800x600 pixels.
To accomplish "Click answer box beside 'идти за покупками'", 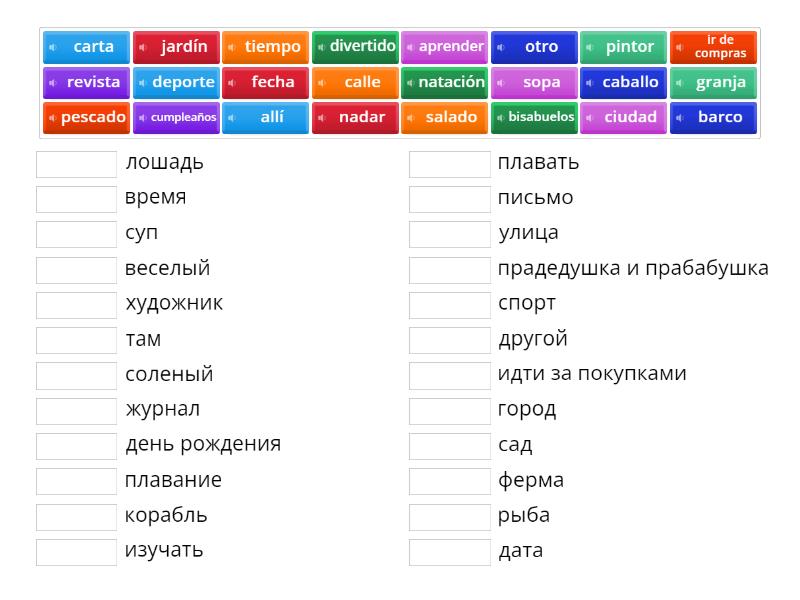I will point(449,375).
